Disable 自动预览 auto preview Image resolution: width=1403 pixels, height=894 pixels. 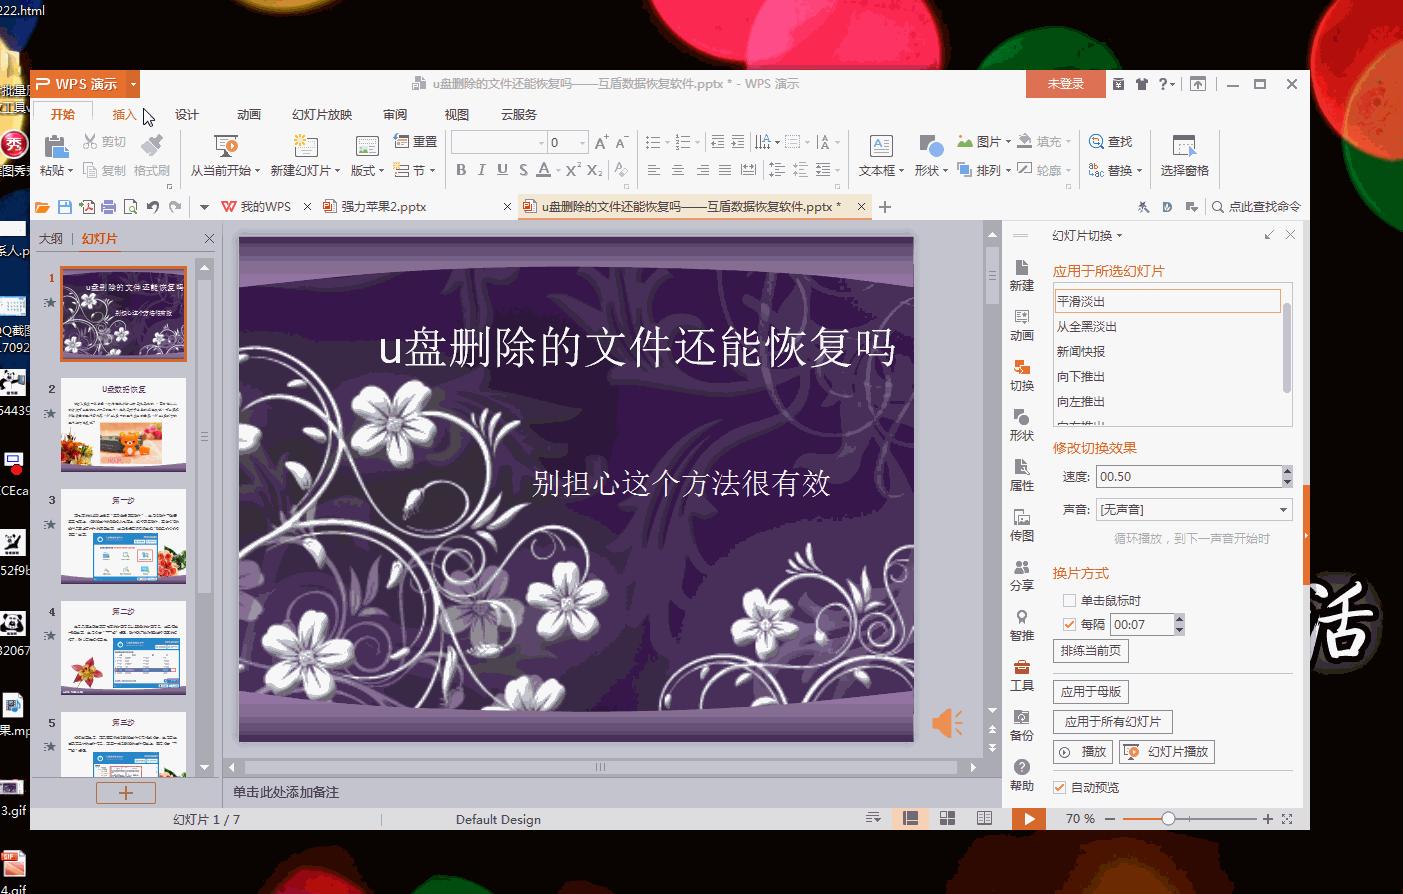click(1059, 787)
